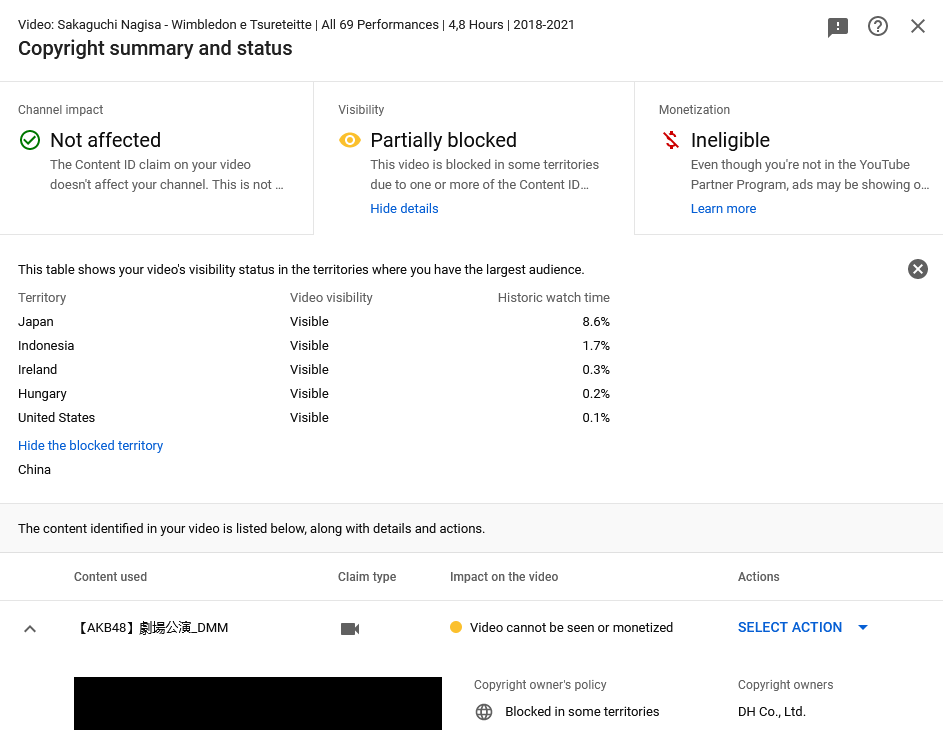Image resolution: width=943 pixels, height=730 pixels.
Task: Close the copyright summary dialog
Action: coord(918,26)
